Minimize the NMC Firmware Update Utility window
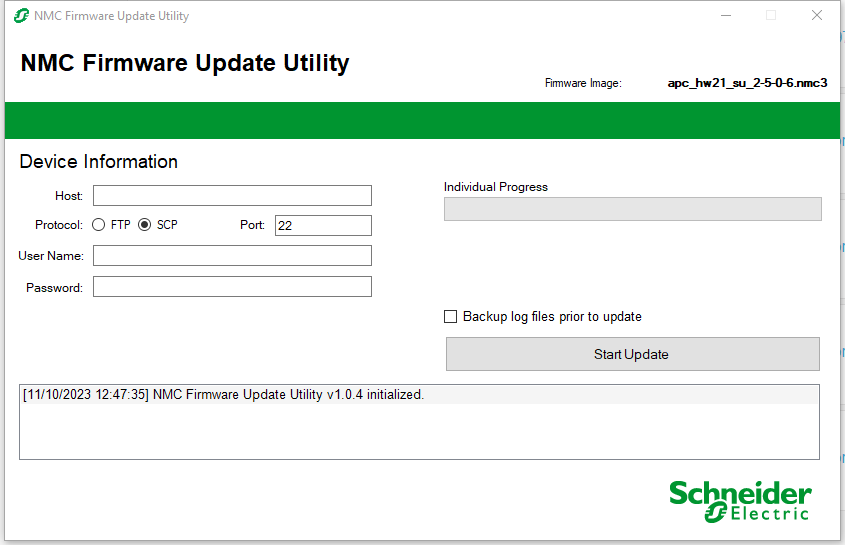The width and height of the screenshot is (845, 545). (x=726, y=16)
